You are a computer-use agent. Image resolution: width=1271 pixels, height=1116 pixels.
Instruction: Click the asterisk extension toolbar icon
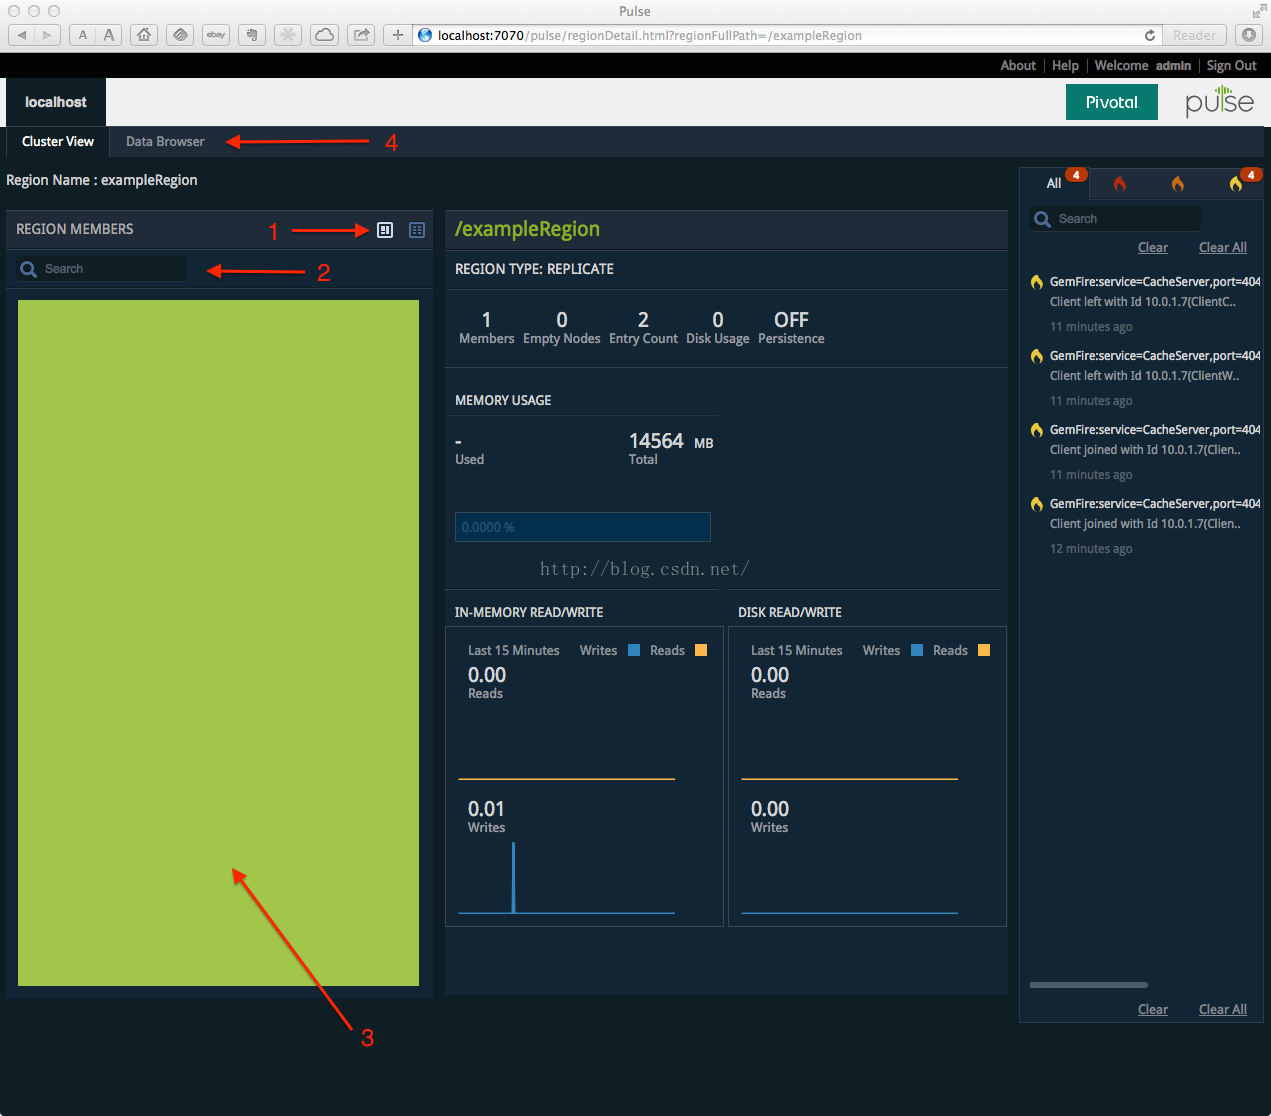[x=288, y=35]
